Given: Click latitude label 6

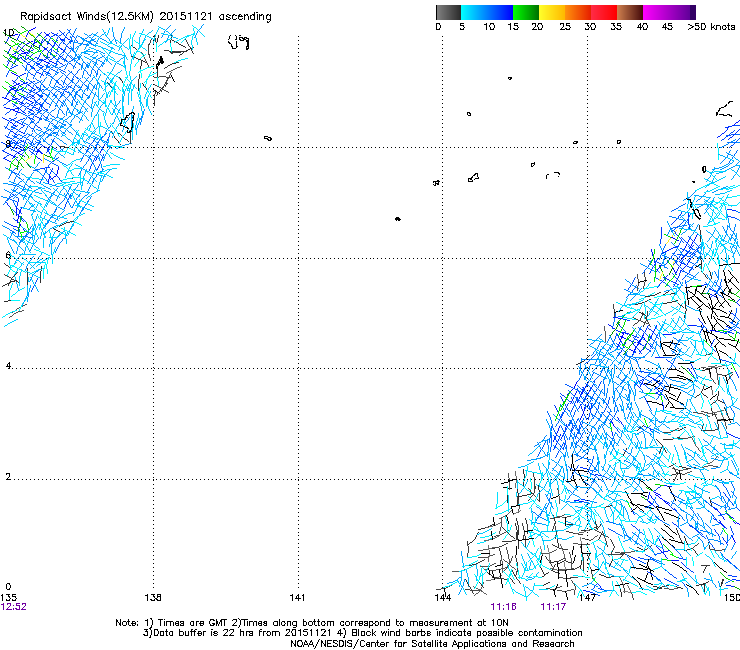Looking at the screenshot, I should [8, 255].
